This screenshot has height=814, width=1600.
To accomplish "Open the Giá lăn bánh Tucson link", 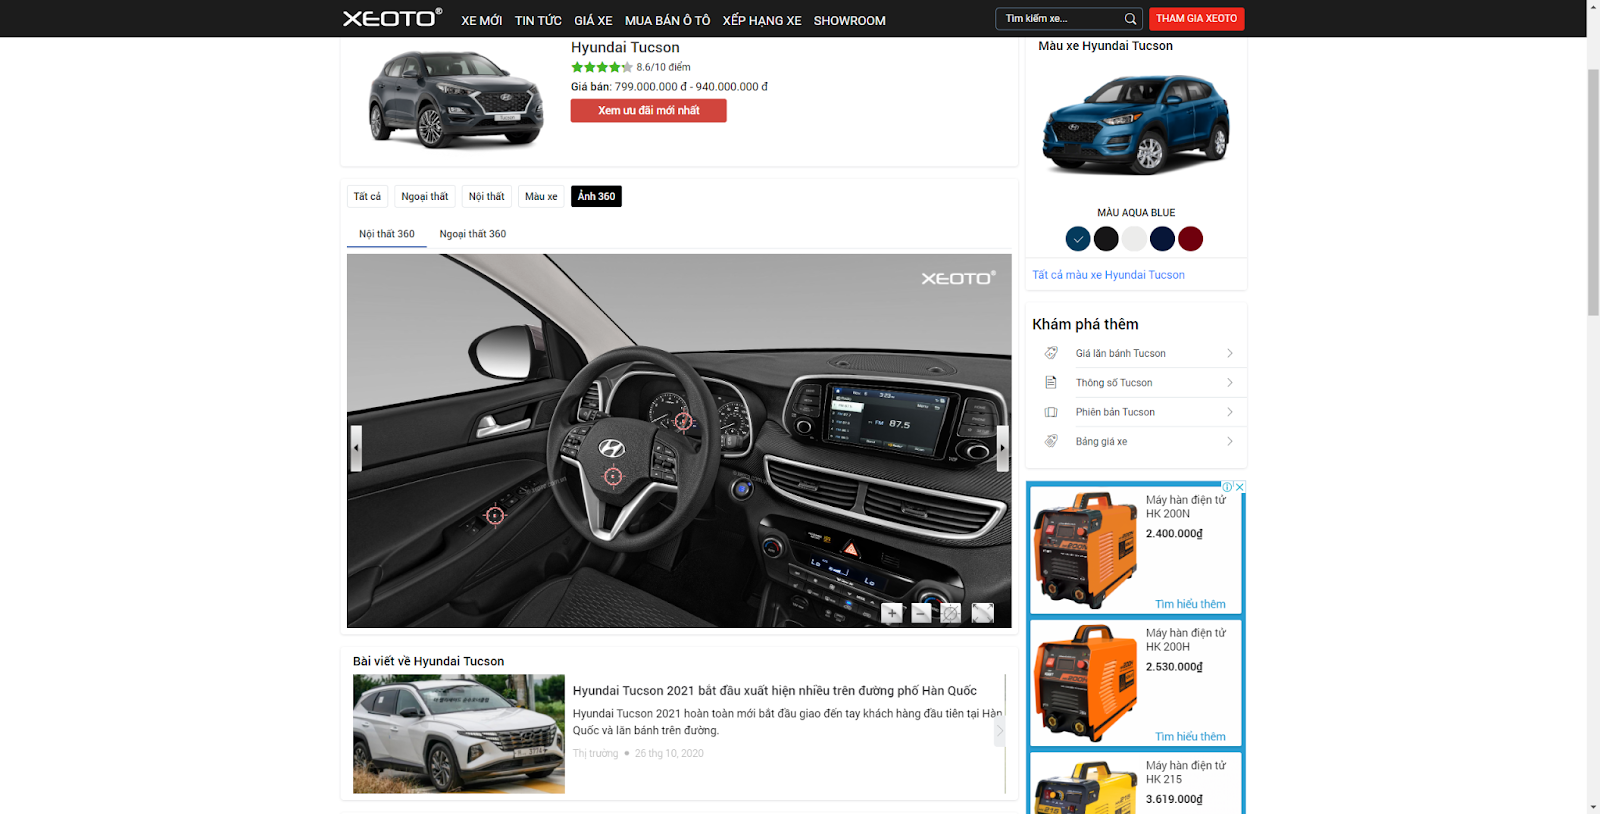I will point(1121,353).
